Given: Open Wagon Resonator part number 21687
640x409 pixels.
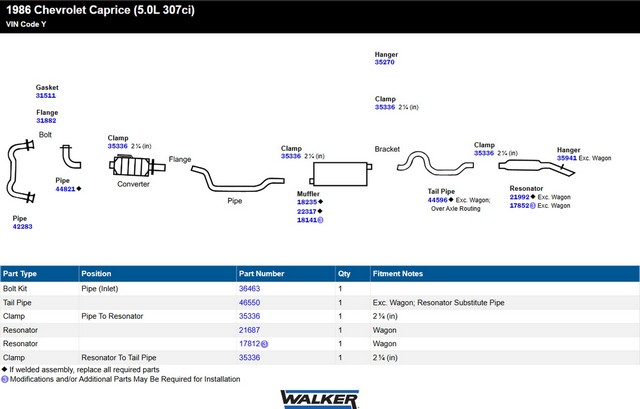Looking at the screenshot, I should pyautogui.click(x=249, y=330).
